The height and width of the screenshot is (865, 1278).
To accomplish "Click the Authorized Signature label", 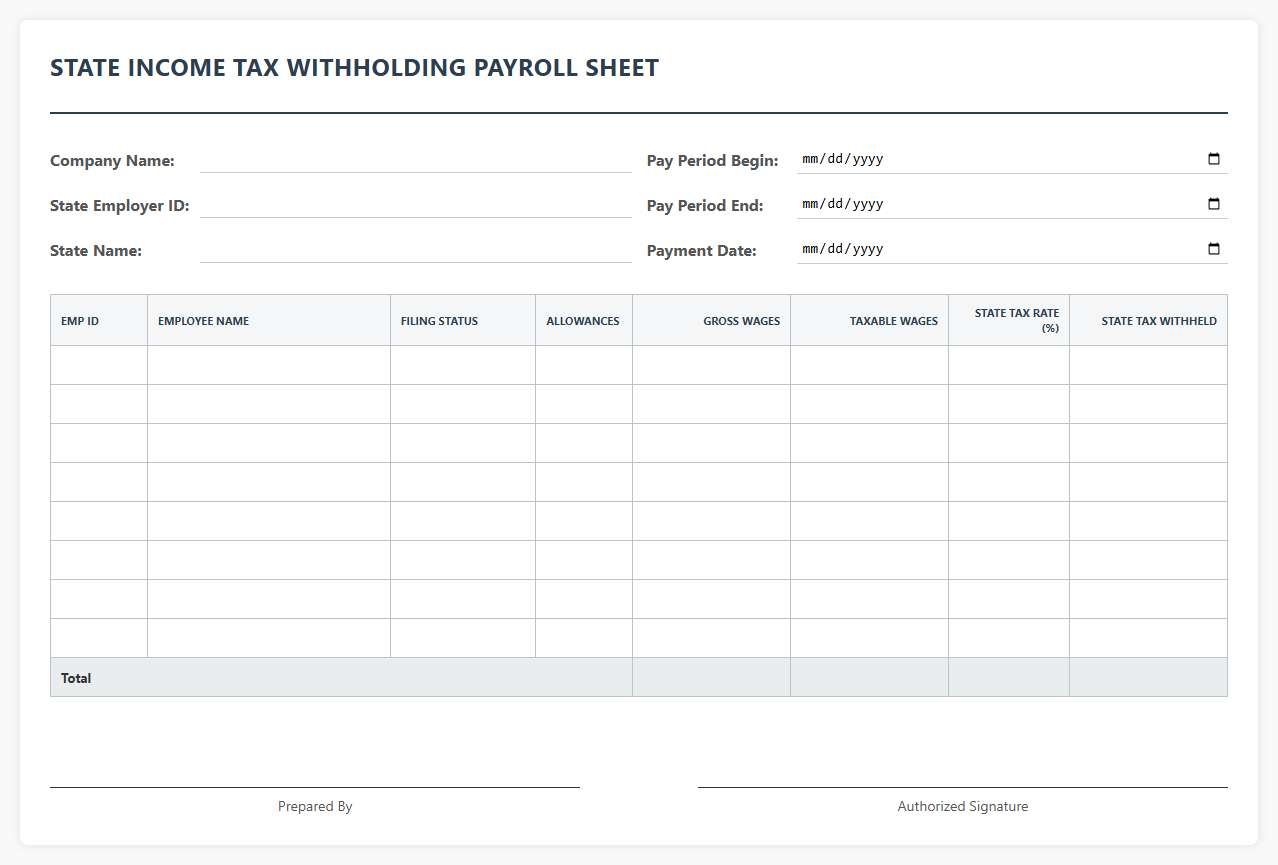I will coord(963,806).
